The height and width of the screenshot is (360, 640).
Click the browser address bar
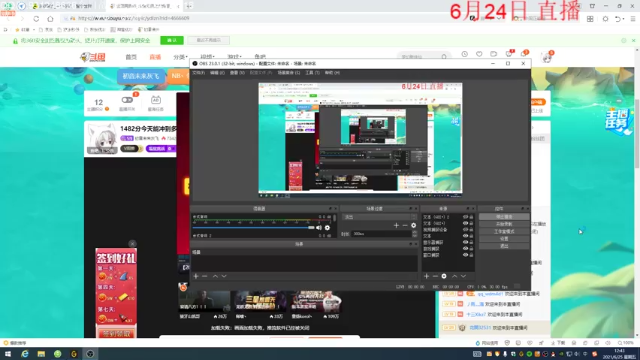[261, 18]
